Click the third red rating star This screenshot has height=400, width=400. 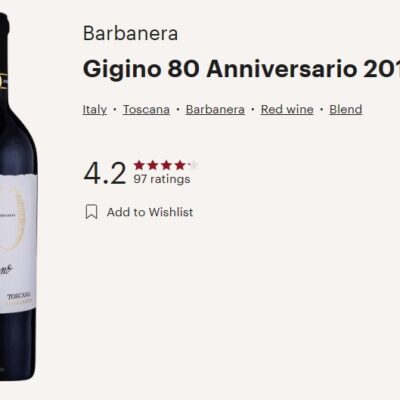(166, 165)
